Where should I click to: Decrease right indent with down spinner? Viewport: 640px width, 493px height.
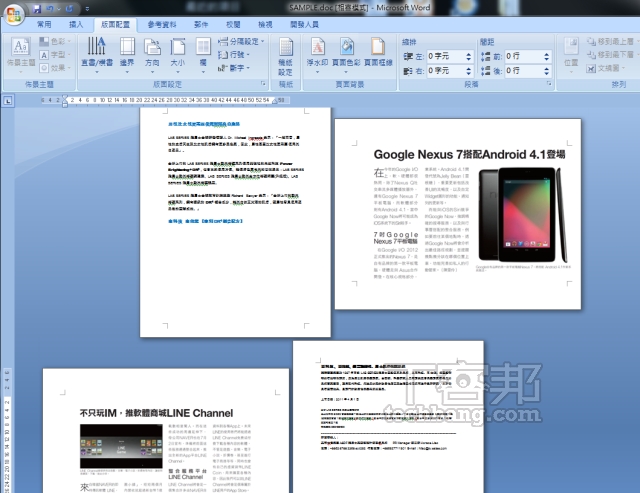click(x=469, y=74)
